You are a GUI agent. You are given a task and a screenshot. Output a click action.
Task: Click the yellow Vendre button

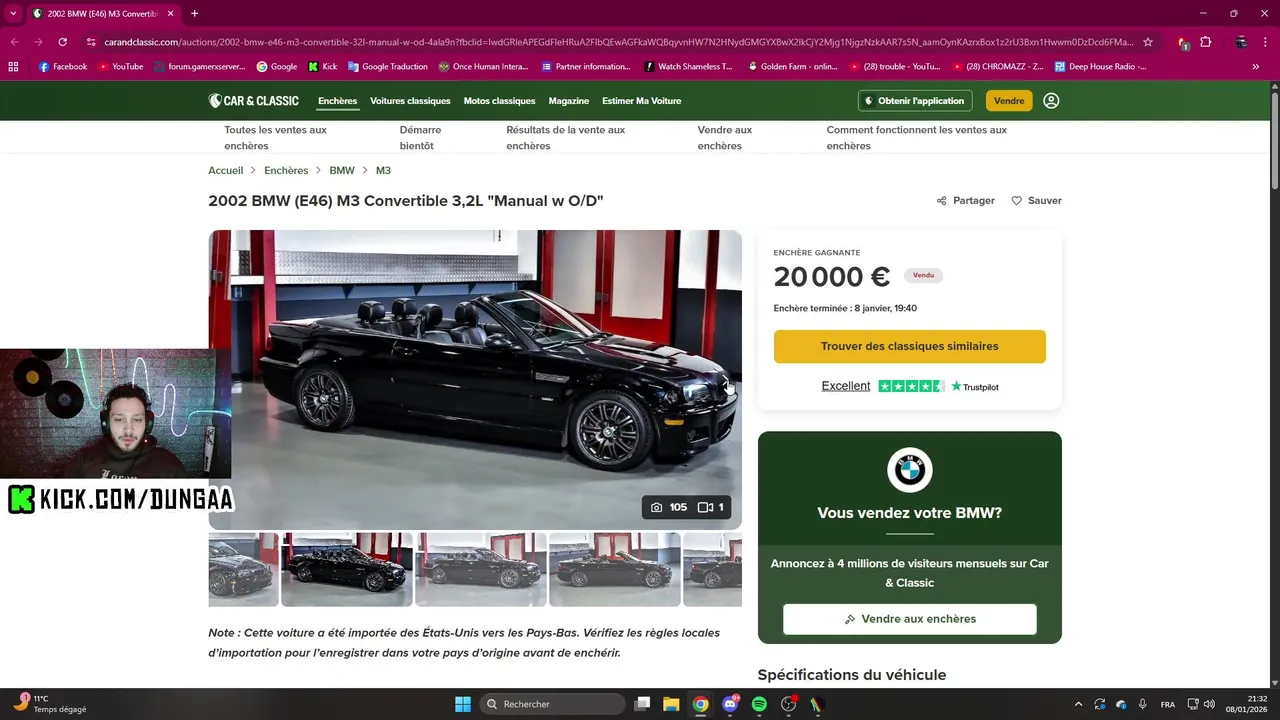[1009, 101]
